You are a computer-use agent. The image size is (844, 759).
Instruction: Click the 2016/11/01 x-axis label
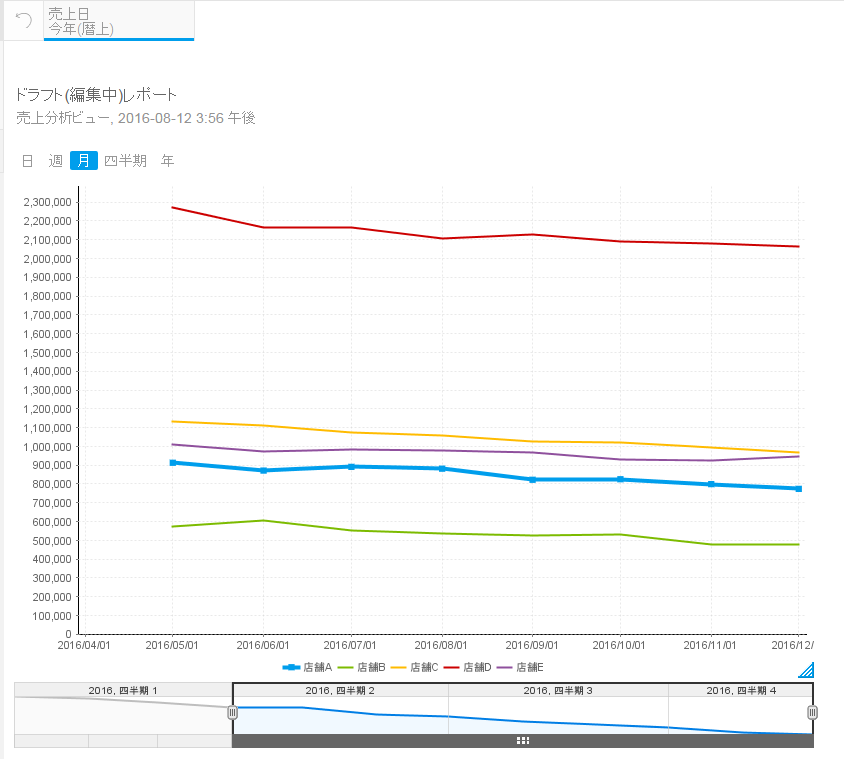(x=710, y=645)
